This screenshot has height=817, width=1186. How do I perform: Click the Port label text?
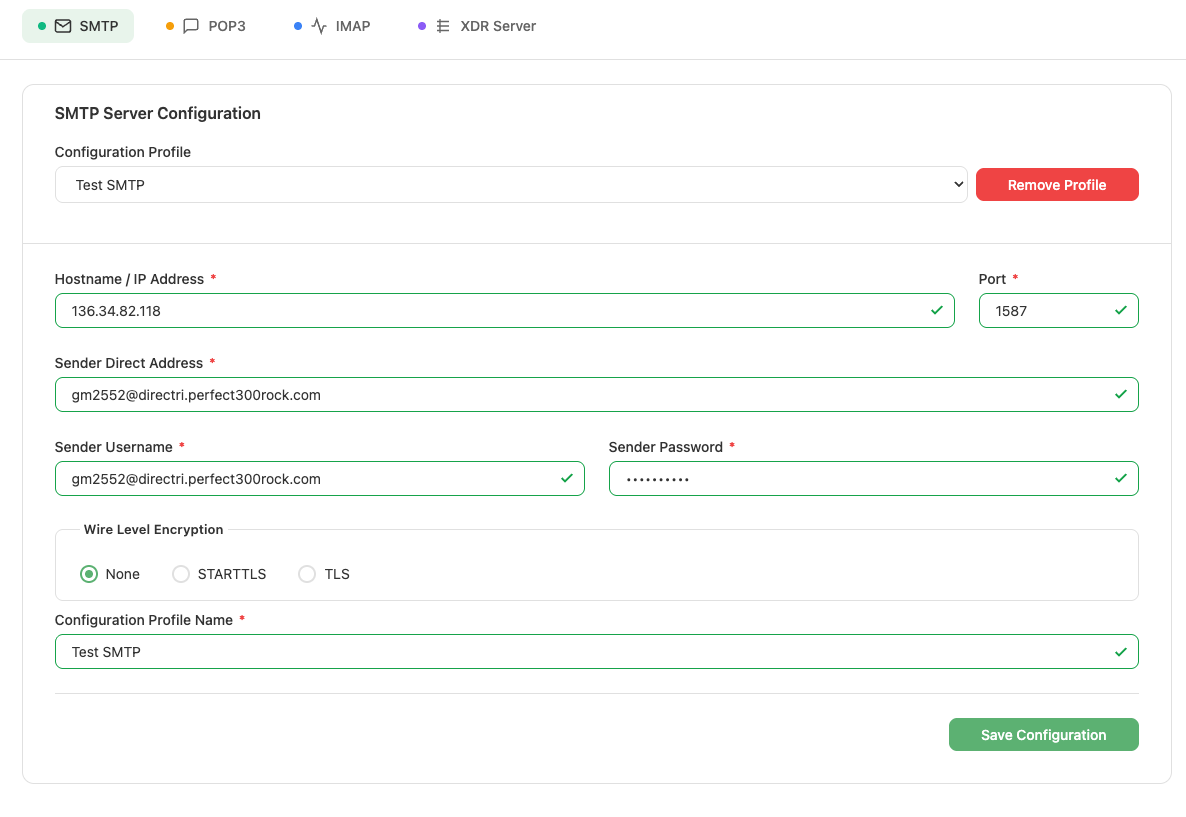992,279
